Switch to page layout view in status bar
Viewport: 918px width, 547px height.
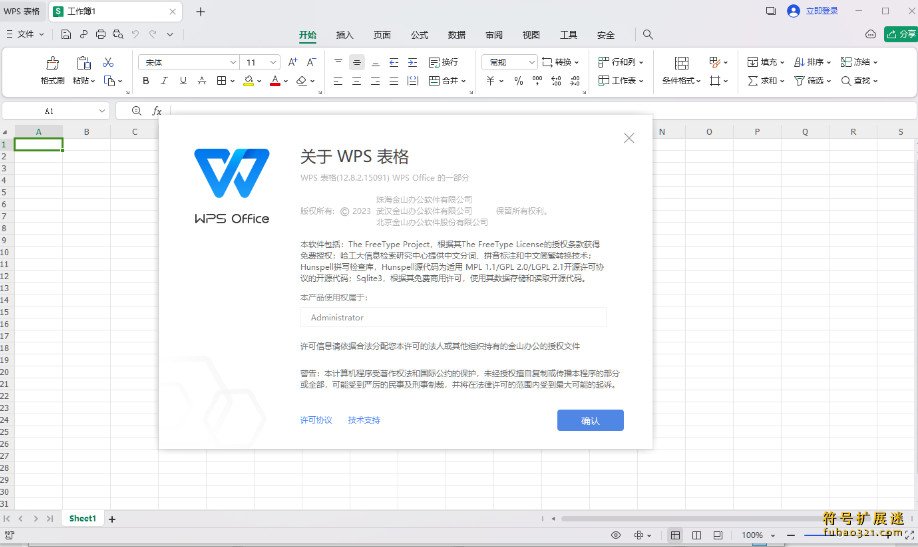click(697, 535)
